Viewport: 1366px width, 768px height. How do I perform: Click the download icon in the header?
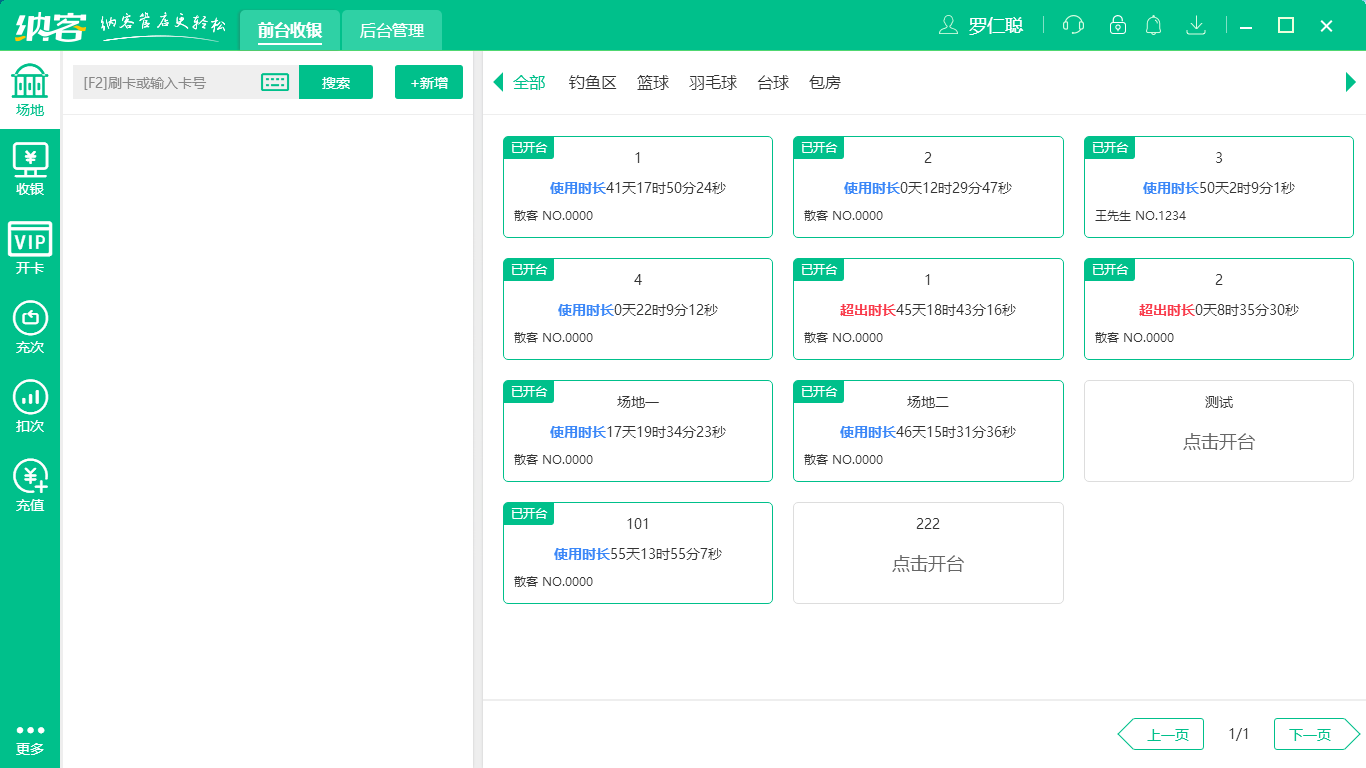coord(1196,25)
